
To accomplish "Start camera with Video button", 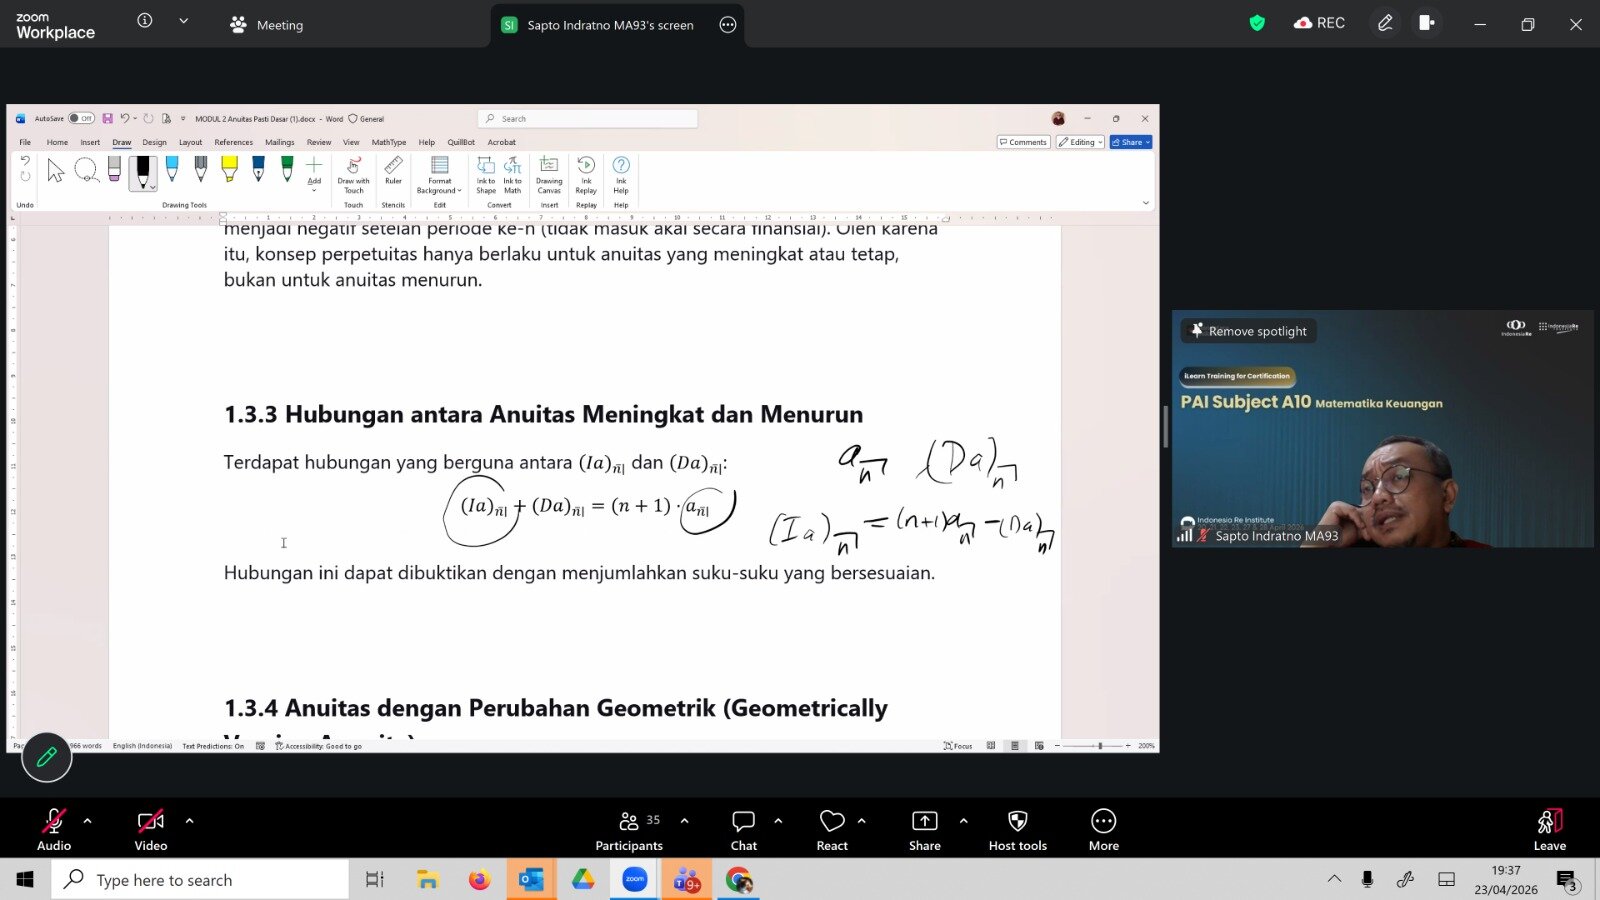I will pos(151,830).
